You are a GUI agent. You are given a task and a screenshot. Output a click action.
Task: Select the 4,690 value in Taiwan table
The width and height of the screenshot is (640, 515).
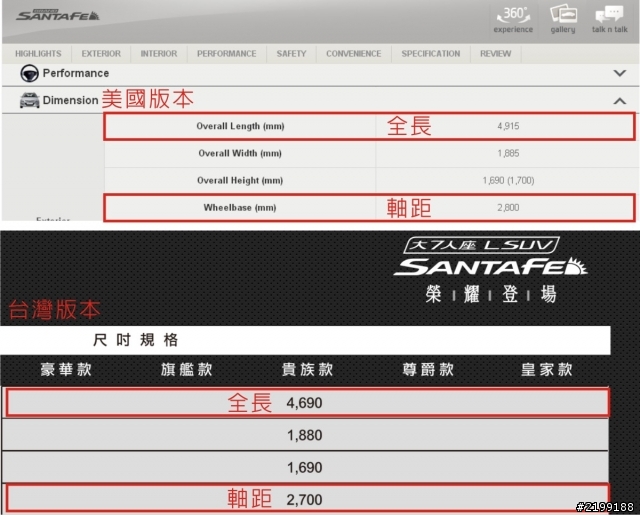[x=304, y=403]
